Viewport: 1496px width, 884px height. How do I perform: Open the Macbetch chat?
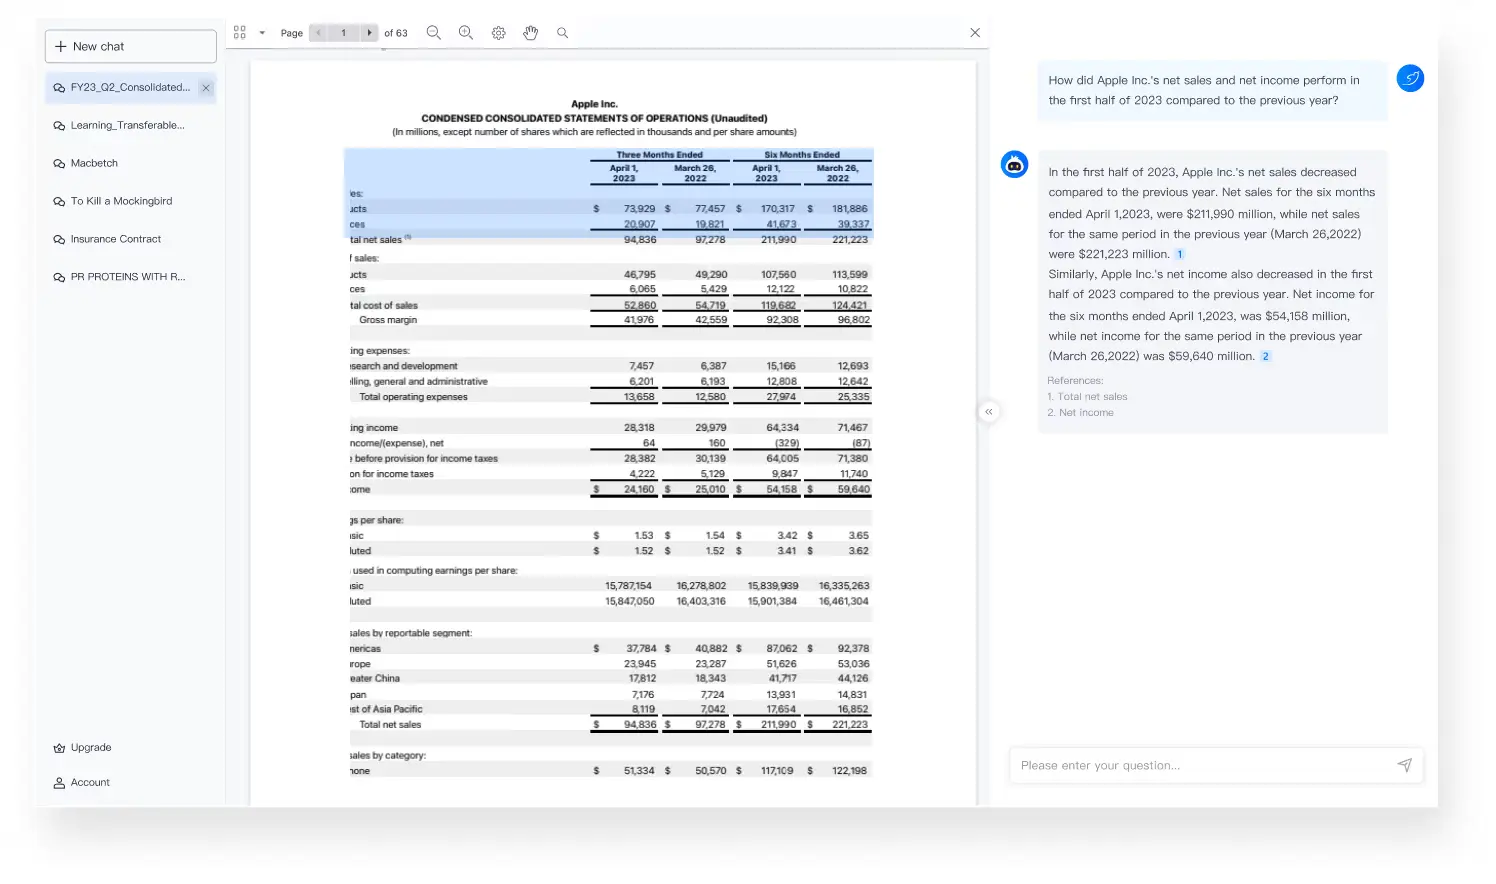94,163
